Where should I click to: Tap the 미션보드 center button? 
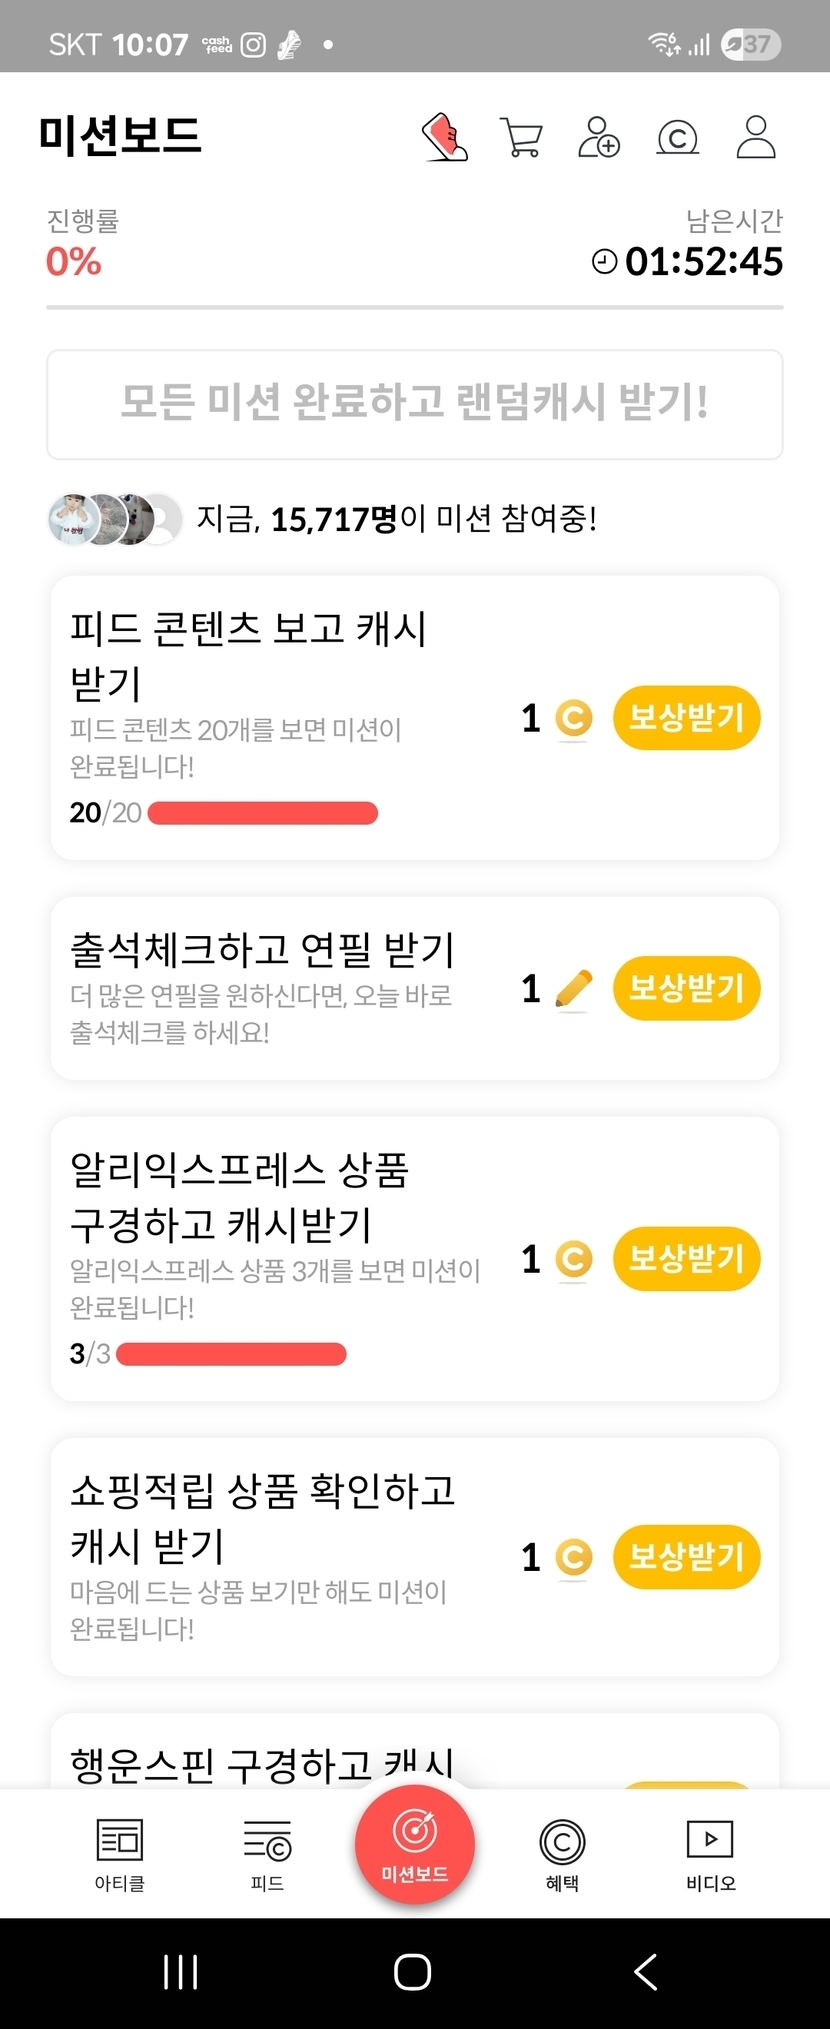414,1844
